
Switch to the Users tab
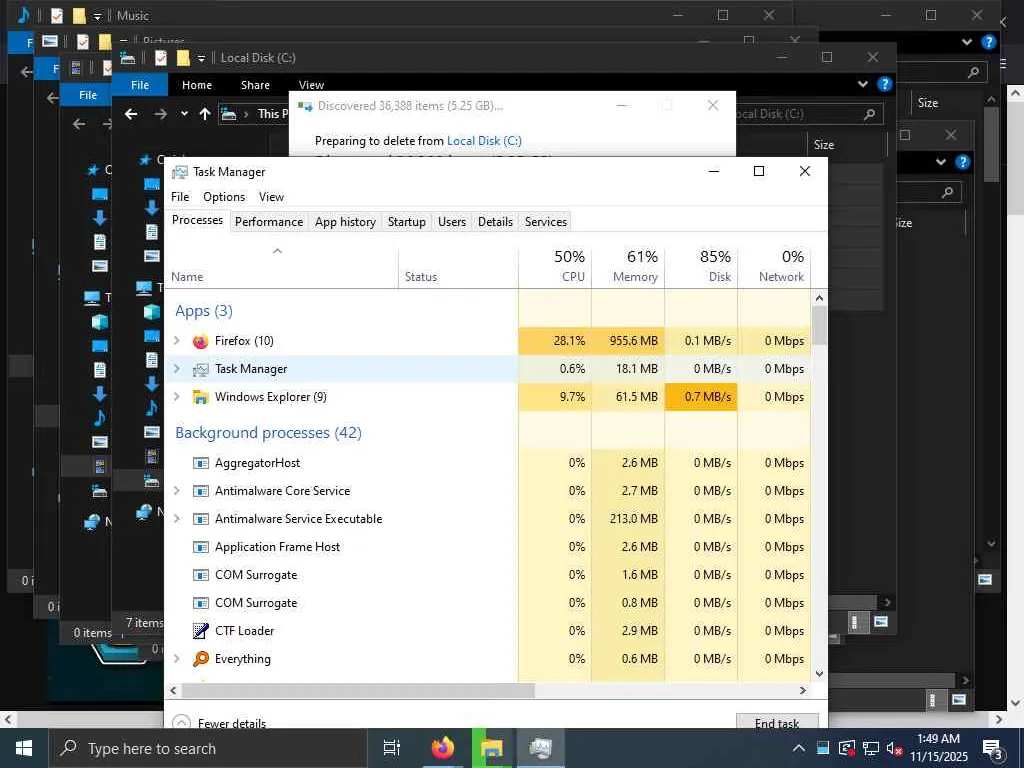click(x=452, y=222)
